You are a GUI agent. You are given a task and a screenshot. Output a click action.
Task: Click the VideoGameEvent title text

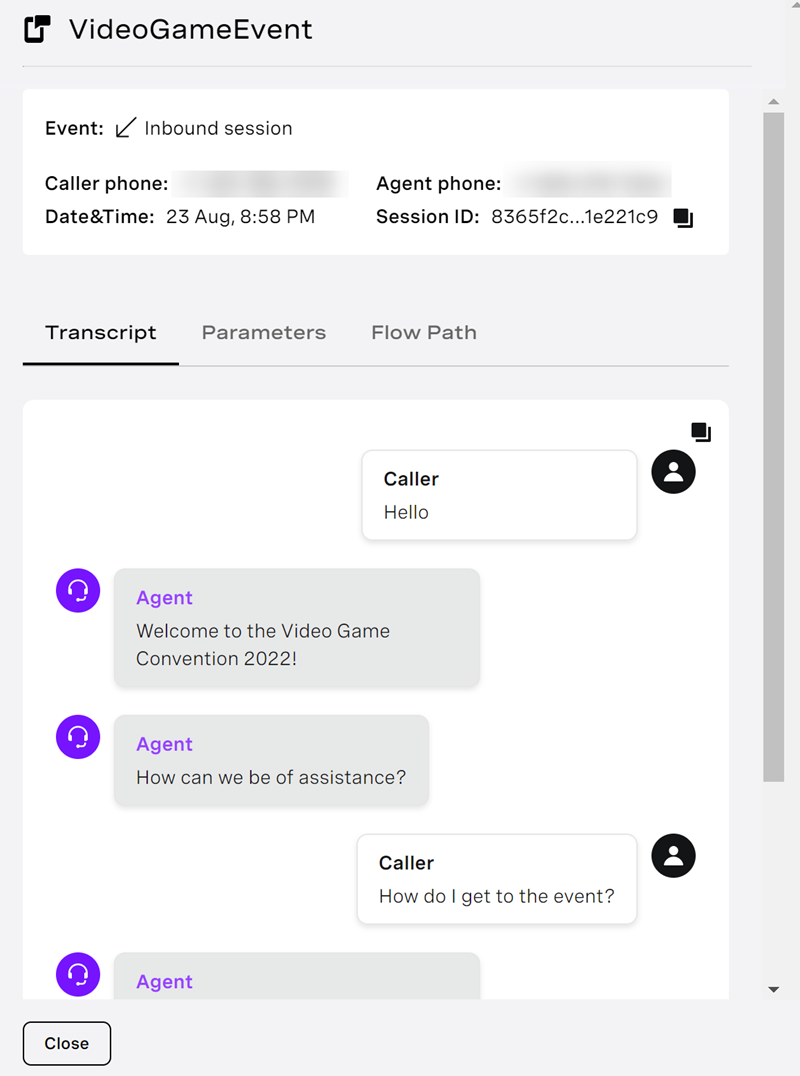click(191, 30)
